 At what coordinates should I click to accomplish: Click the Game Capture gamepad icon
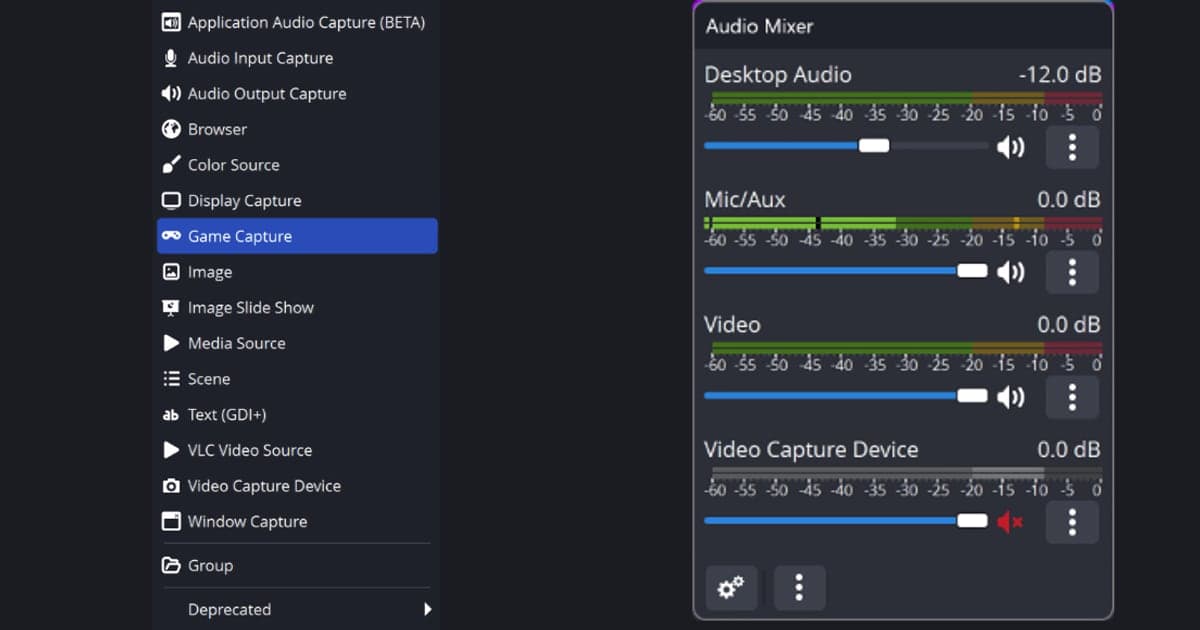coord(171,236)
